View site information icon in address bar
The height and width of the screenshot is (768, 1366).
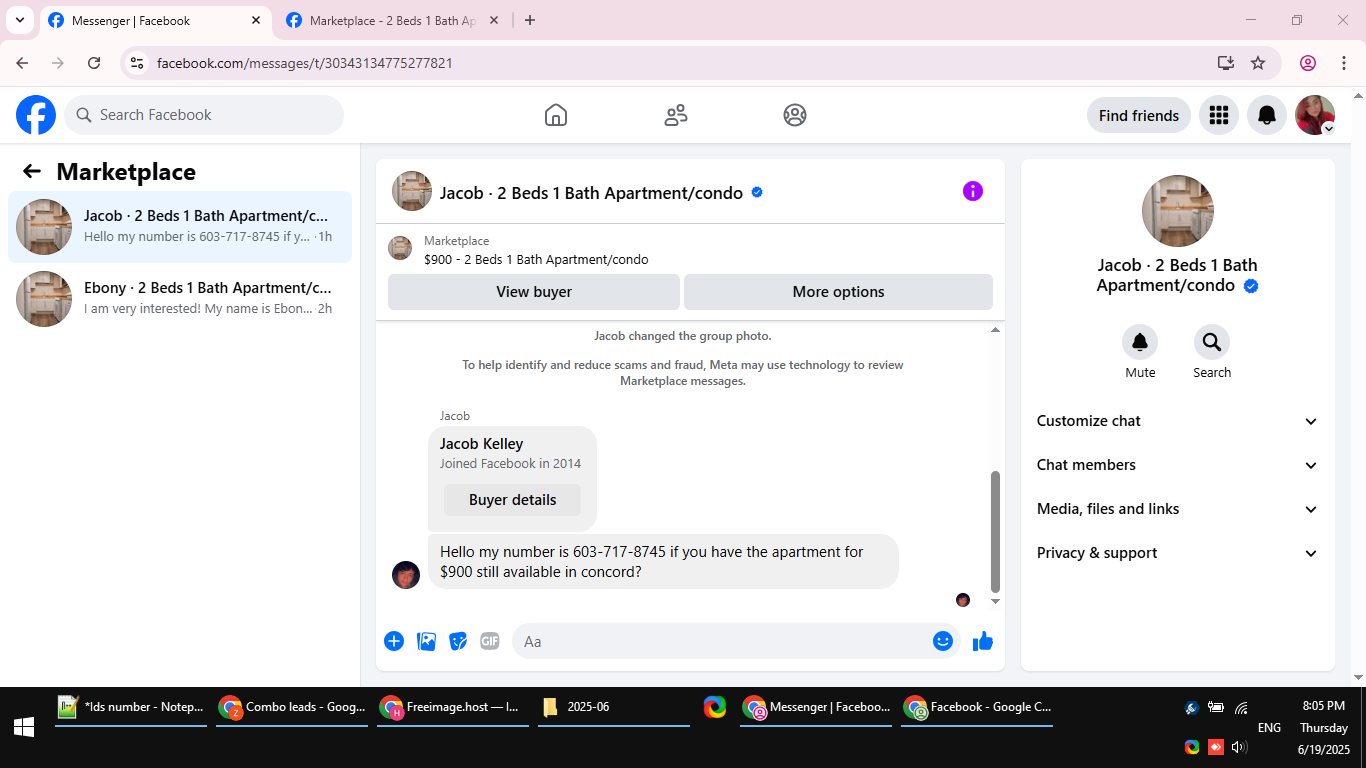point(138,63)
